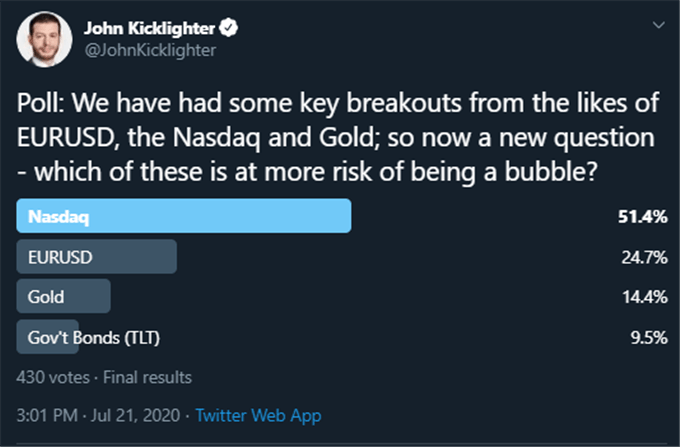Click the 51.4% Nasdaq percentage
Screen dimensions: 680x447
[x=642, y=216]
